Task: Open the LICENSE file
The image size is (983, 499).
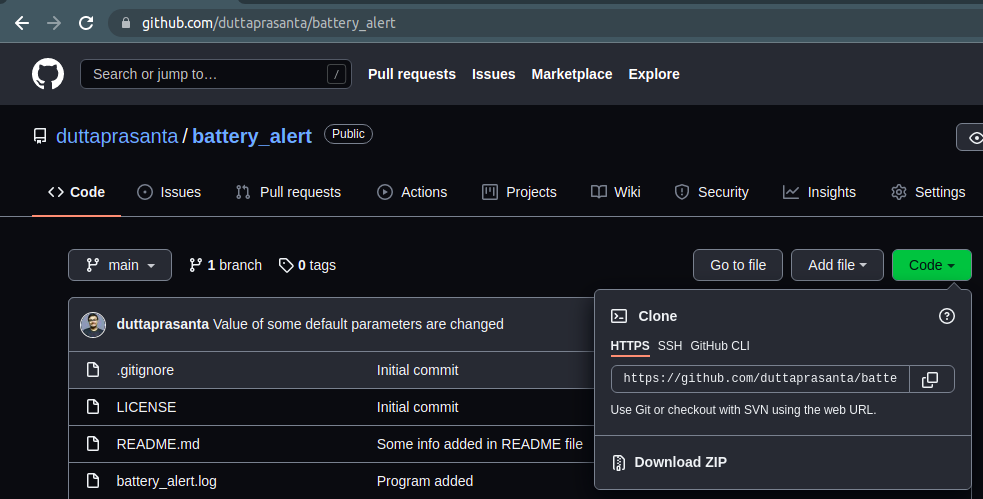Action: [146, 407]
